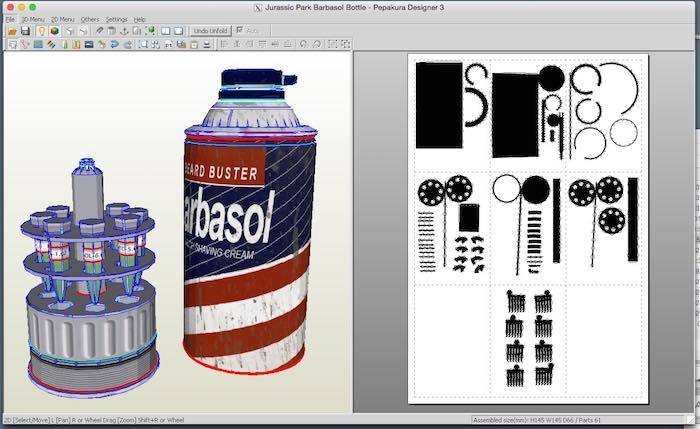The width and height of the screenshot is (700, 429).
Task: Click the diagonal colored stripes icon
Action: click(51, 44)
